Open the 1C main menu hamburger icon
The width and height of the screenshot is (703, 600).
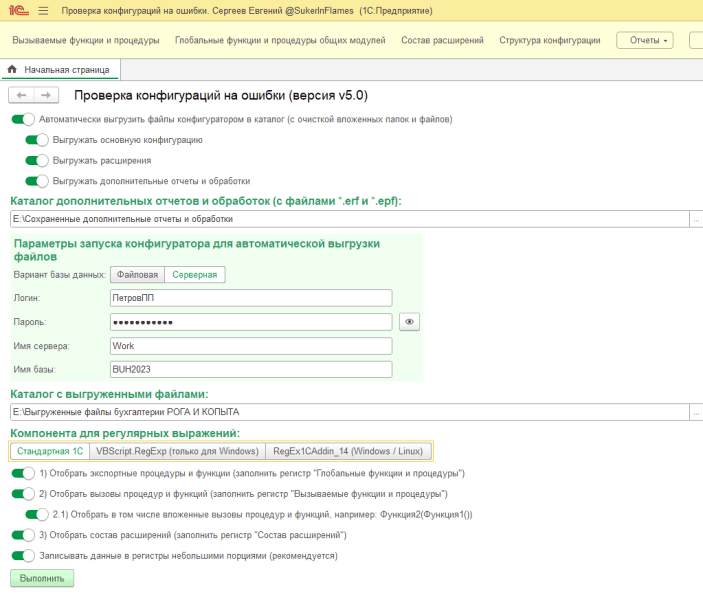(43, 10)
